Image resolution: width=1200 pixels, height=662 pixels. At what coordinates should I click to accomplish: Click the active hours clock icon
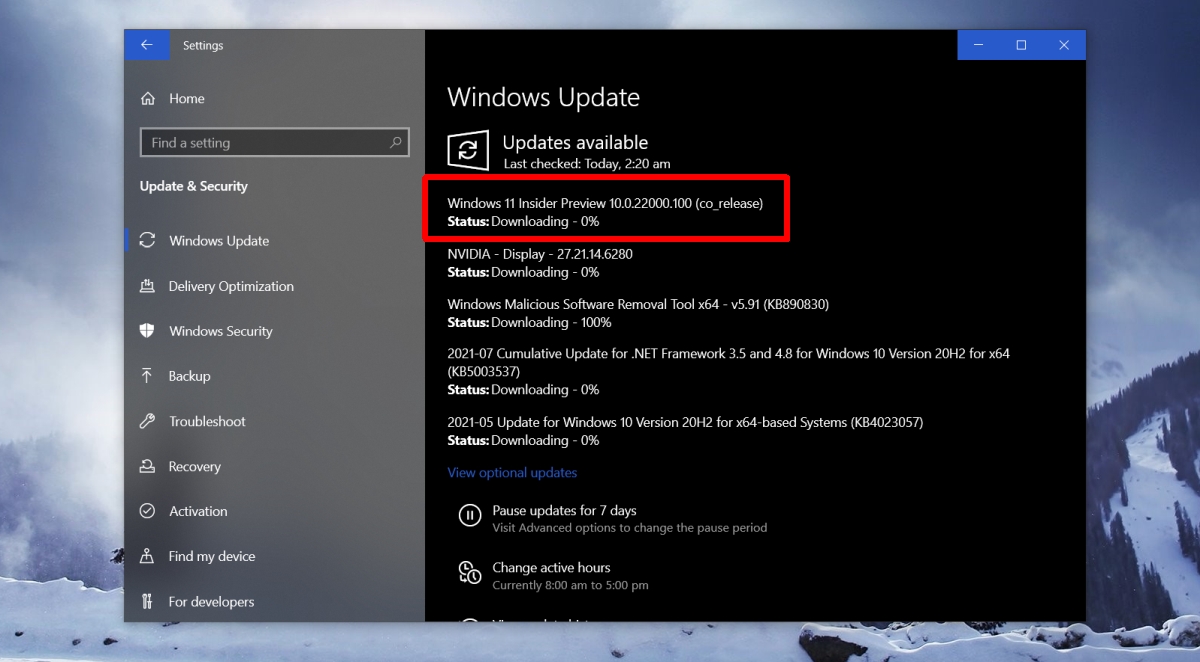pyautogui.click(x=469, y=572)
